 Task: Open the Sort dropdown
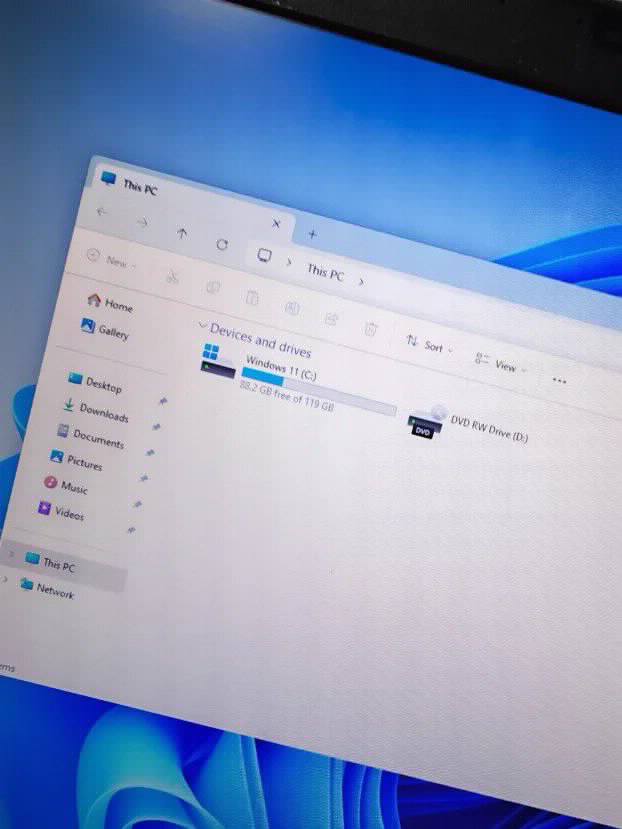point(429,345)
